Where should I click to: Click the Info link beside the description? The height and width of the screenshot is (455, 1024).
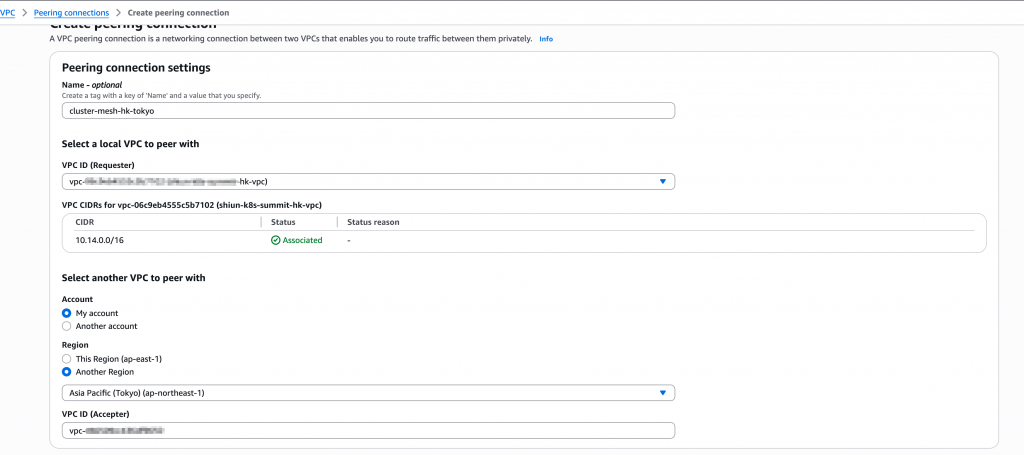546,38
